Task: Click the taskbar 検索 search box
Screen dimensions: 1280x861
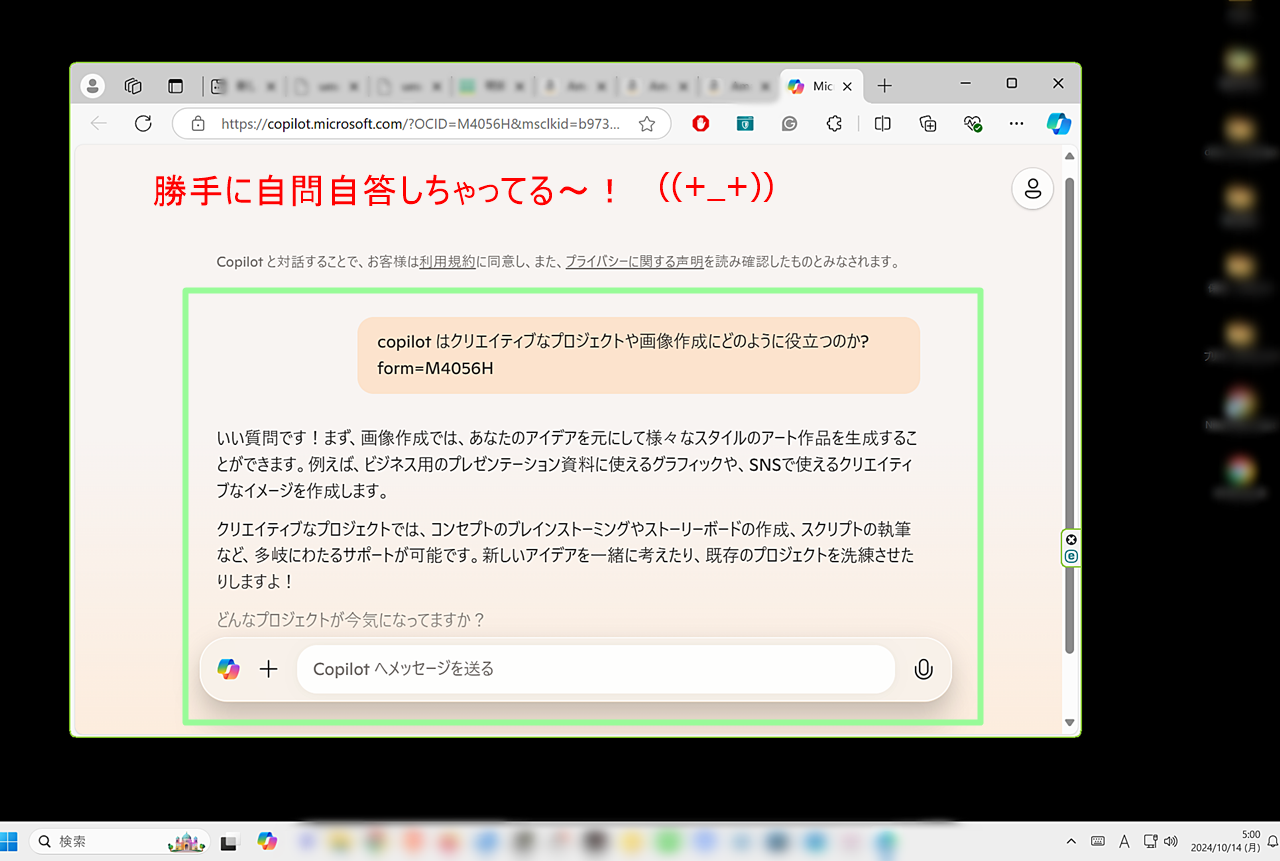Action: click(x=119, y=842)
